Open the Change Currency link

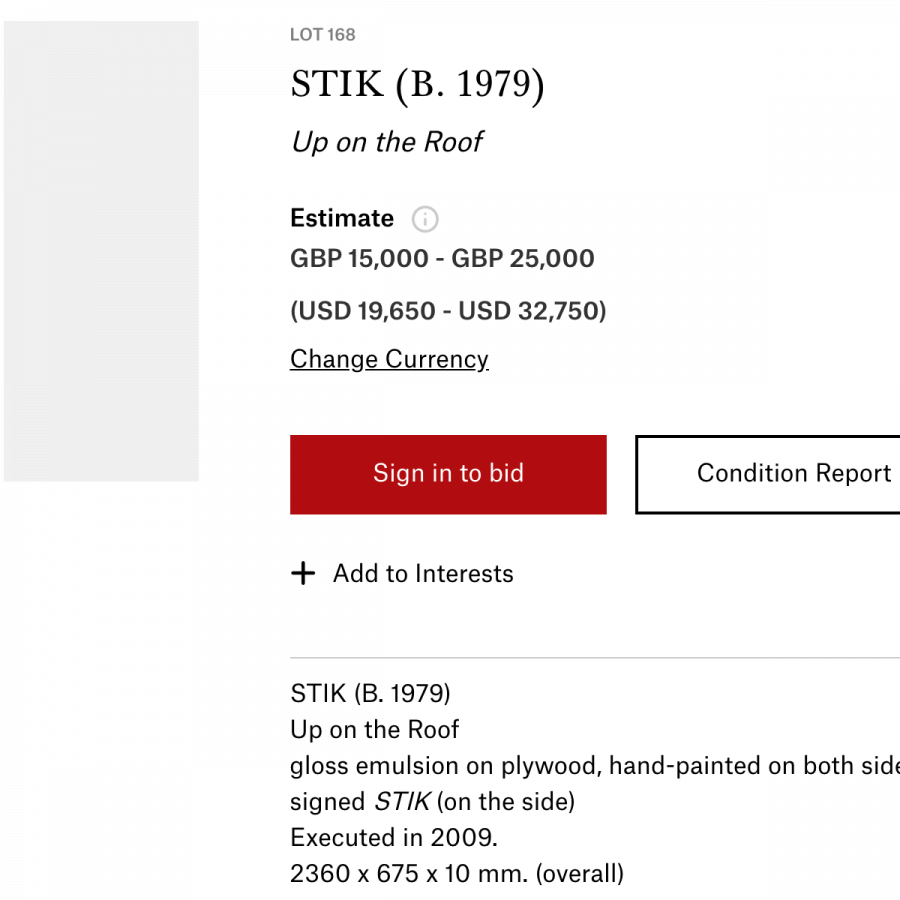(x=389, y=359)
